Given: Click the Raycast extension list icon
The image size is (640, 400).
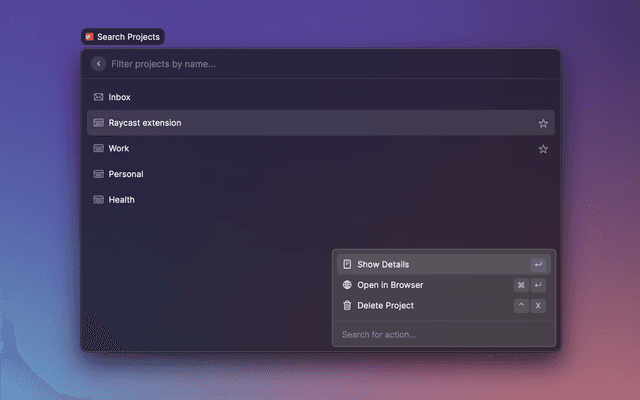Looking at the screenshot, I should click(98, 123).
